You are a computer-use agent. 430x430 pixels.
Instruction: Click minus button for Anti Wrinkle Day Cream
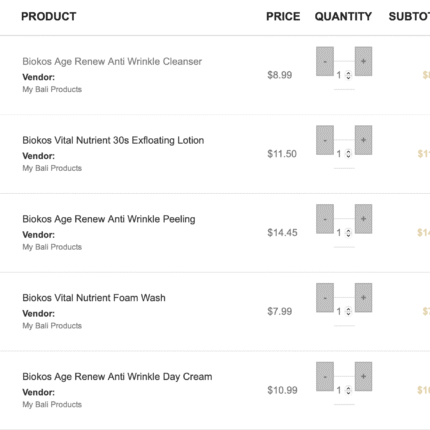pos(325,376)
